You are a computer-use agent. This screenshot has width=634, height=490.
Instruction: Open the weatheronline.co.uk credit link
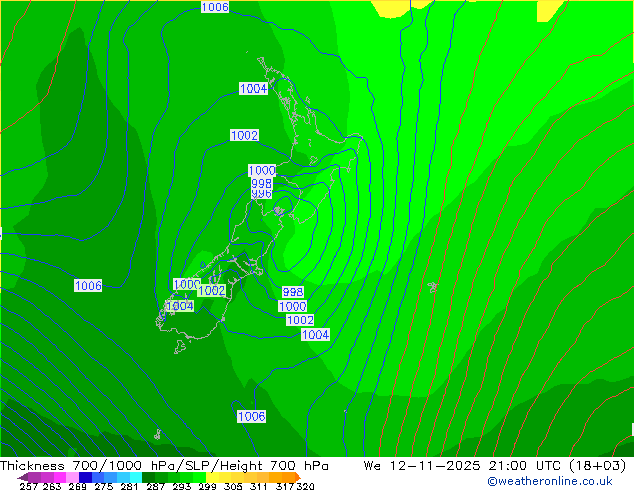tap(550, 481)
